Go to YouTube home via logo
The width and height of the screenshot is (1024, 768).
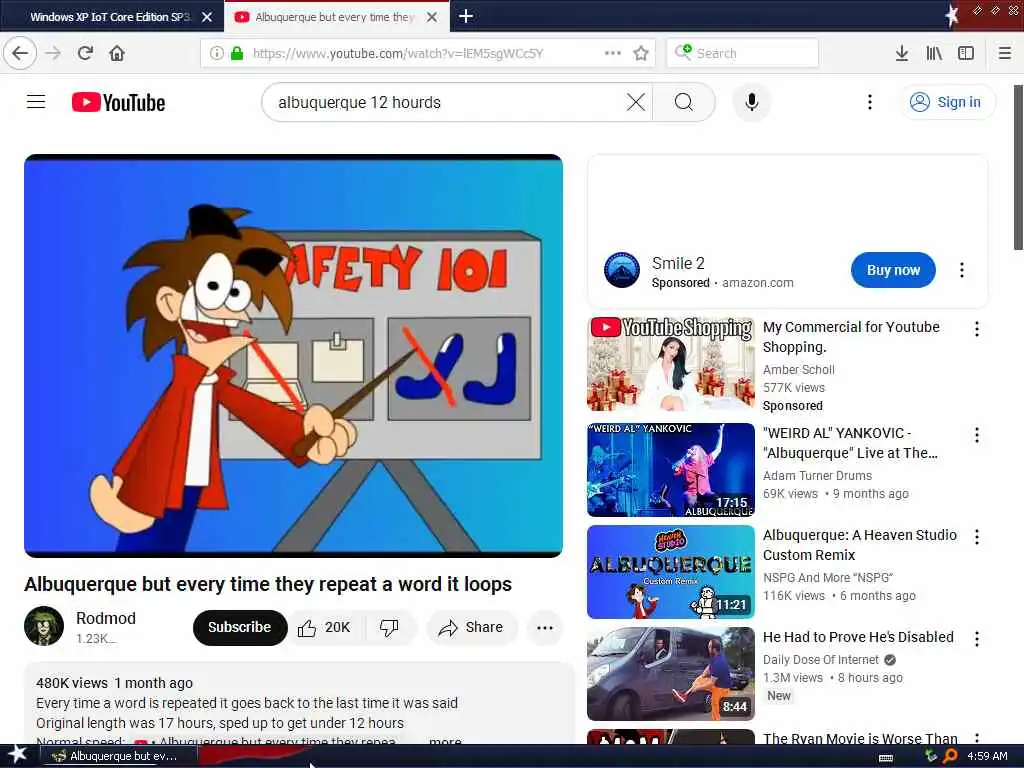pyautogui.click(x=118, y=103)
